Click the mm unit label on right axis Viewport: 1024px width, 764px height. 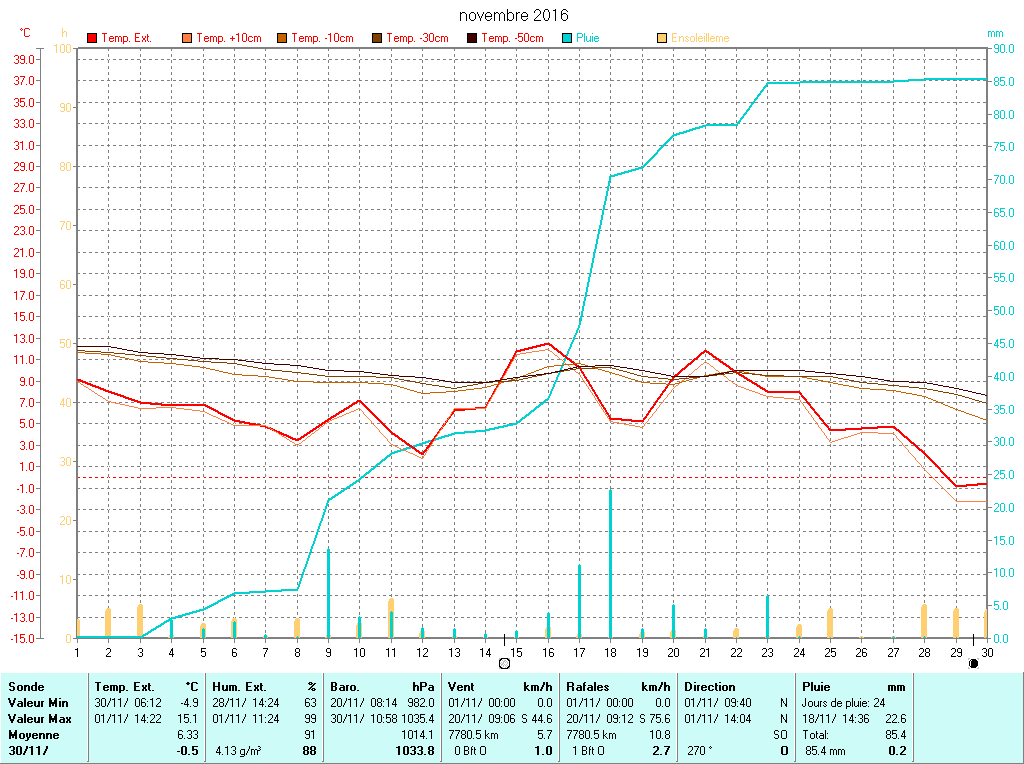[x=994, y=33]
